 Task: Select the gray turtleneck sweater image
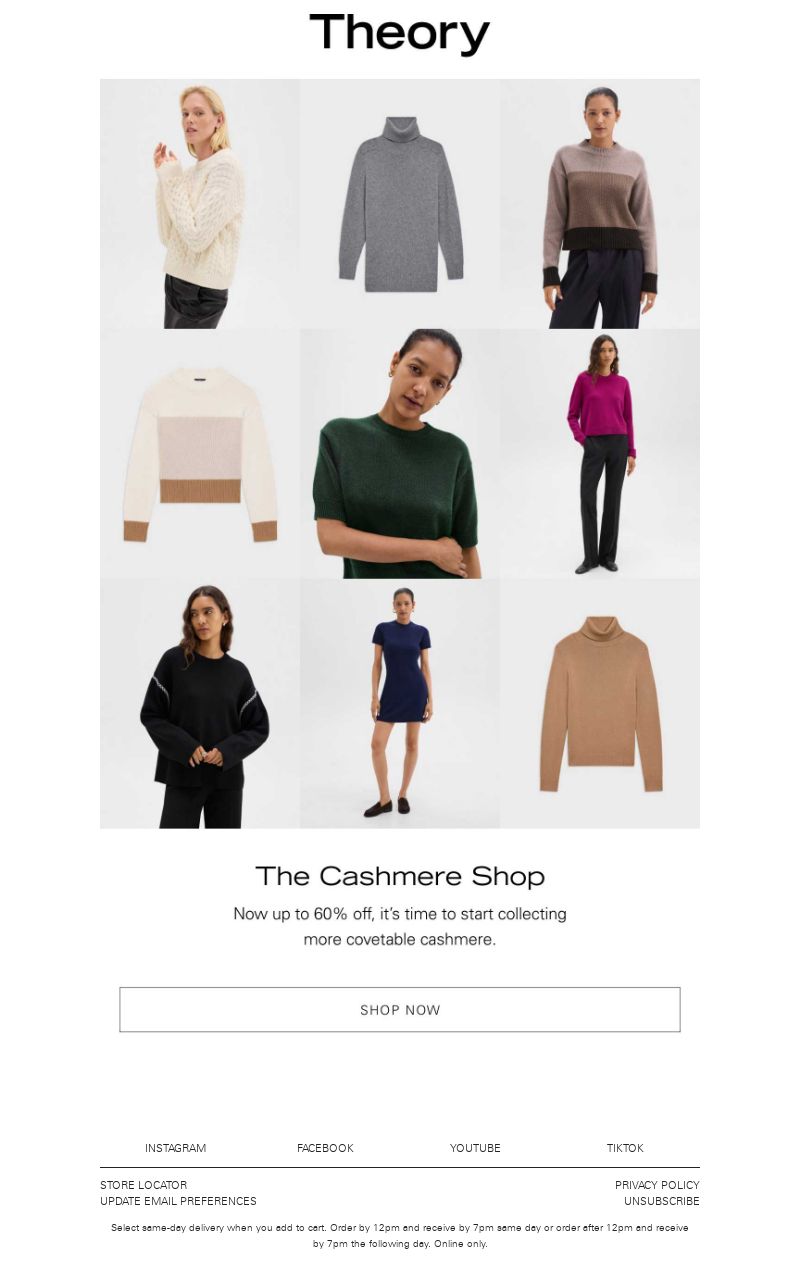click(400, 204)
